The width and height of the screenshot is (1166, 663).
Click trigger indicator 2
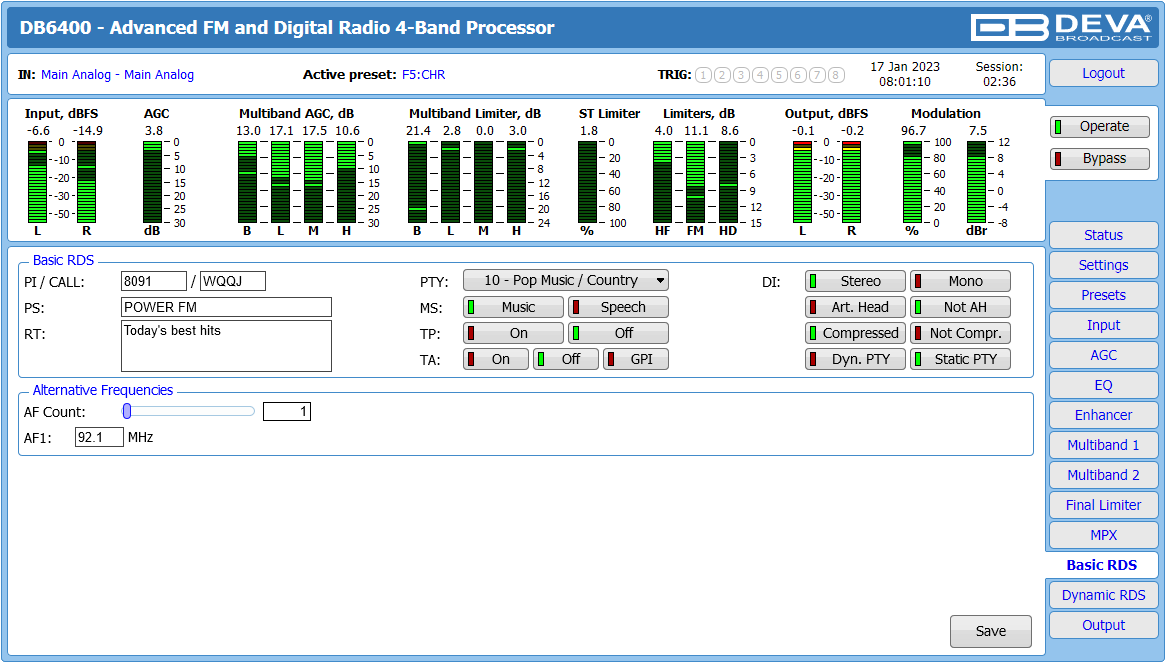point(722,75)
